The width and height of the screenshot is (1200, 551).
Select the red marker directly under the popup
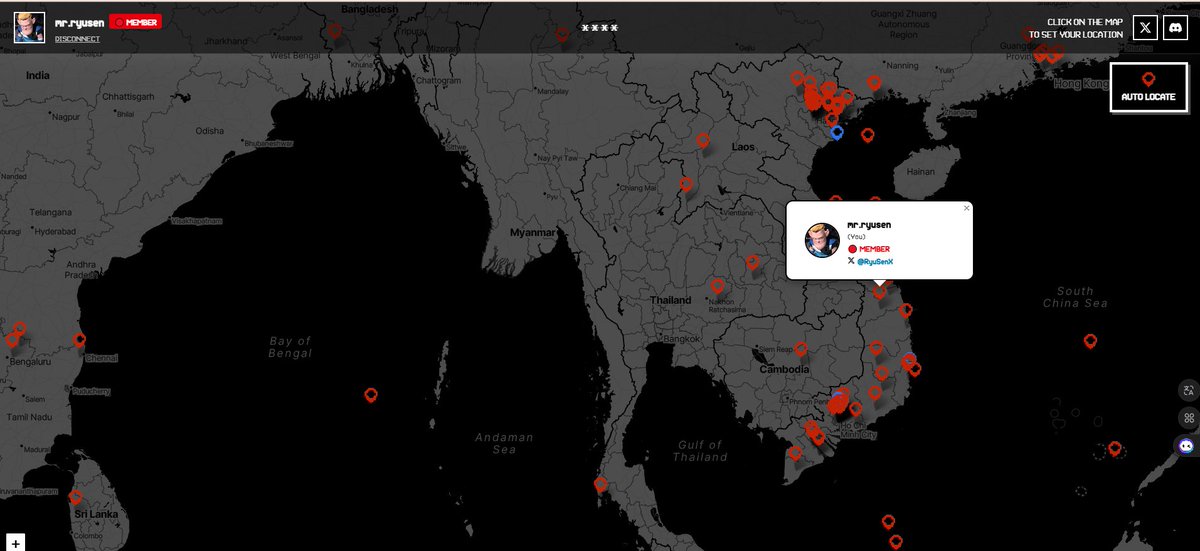coord(879,292)
